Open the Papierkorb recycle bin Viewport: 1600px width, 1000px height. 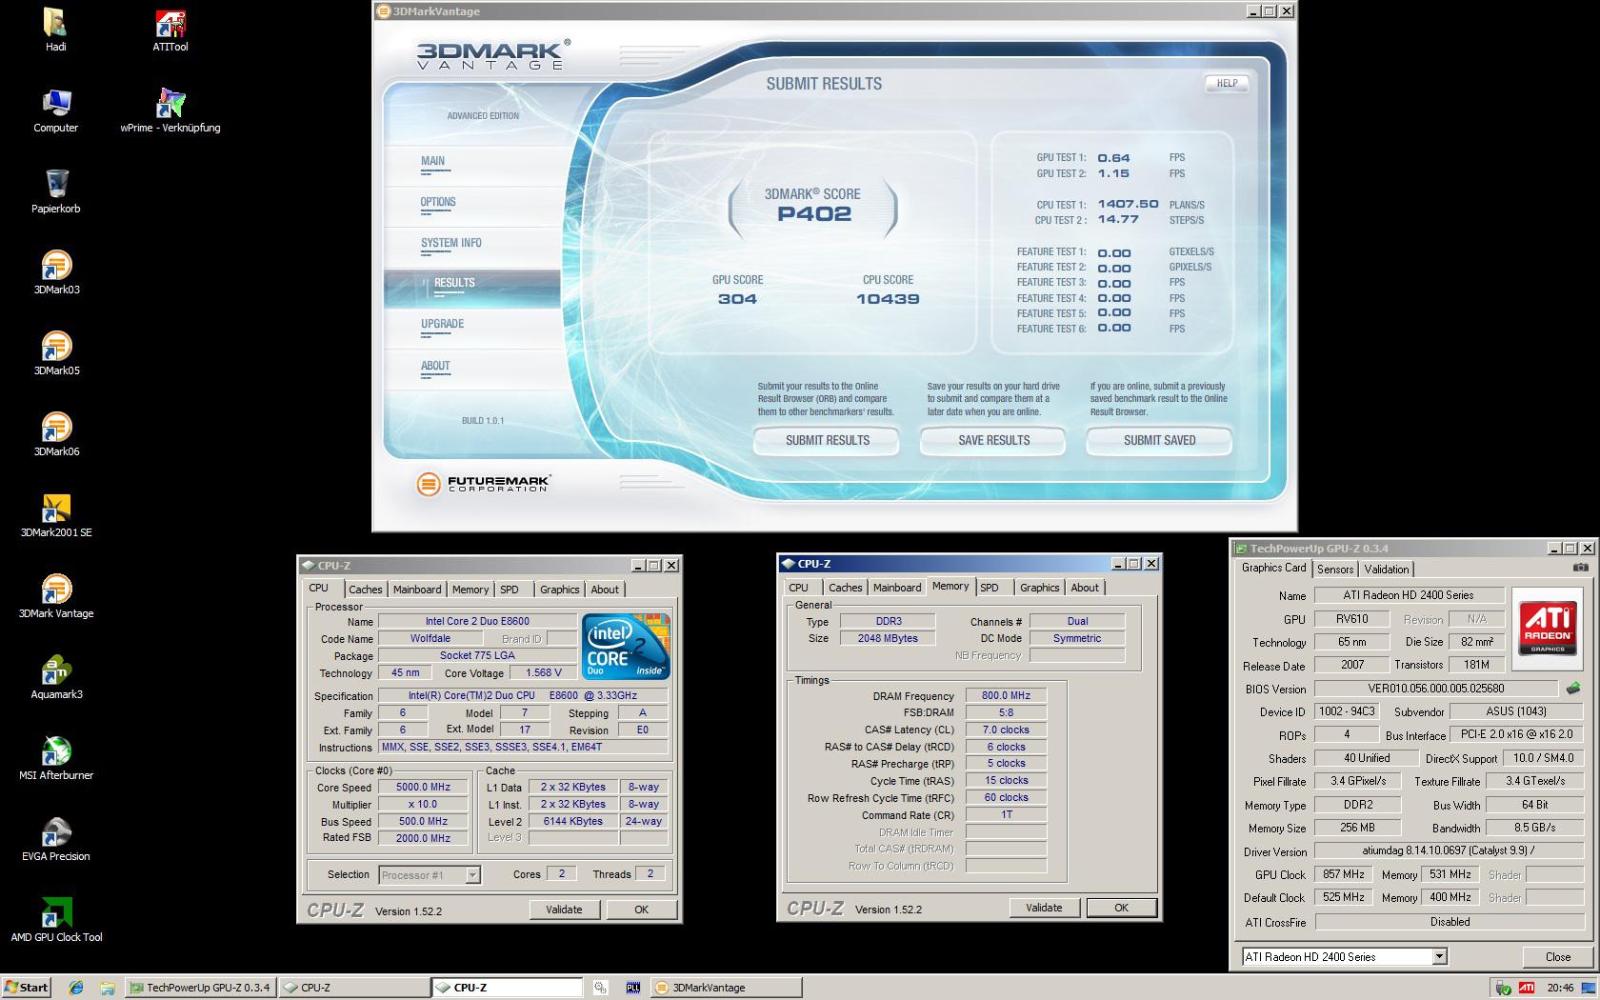[x=56, y=192]
